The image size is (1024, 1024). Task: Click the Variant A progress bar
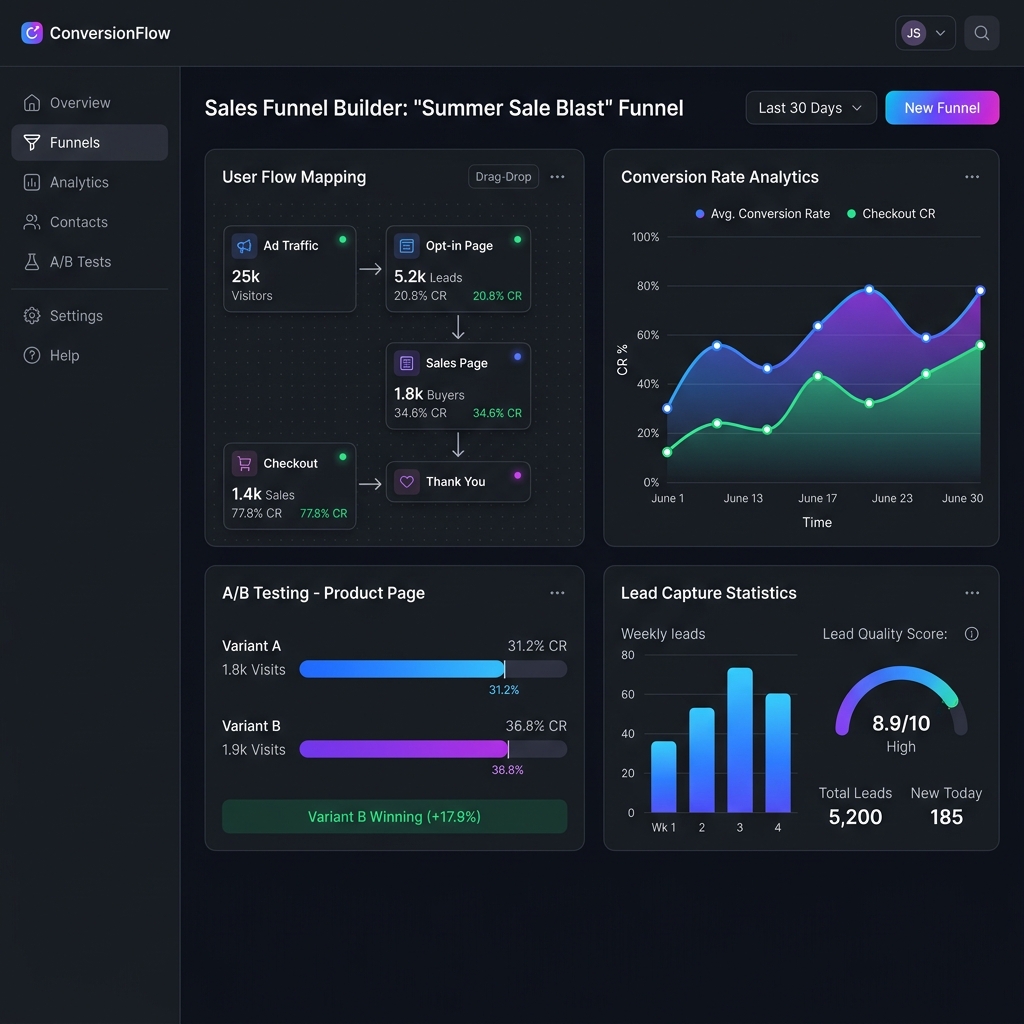(x=433, y=669)
